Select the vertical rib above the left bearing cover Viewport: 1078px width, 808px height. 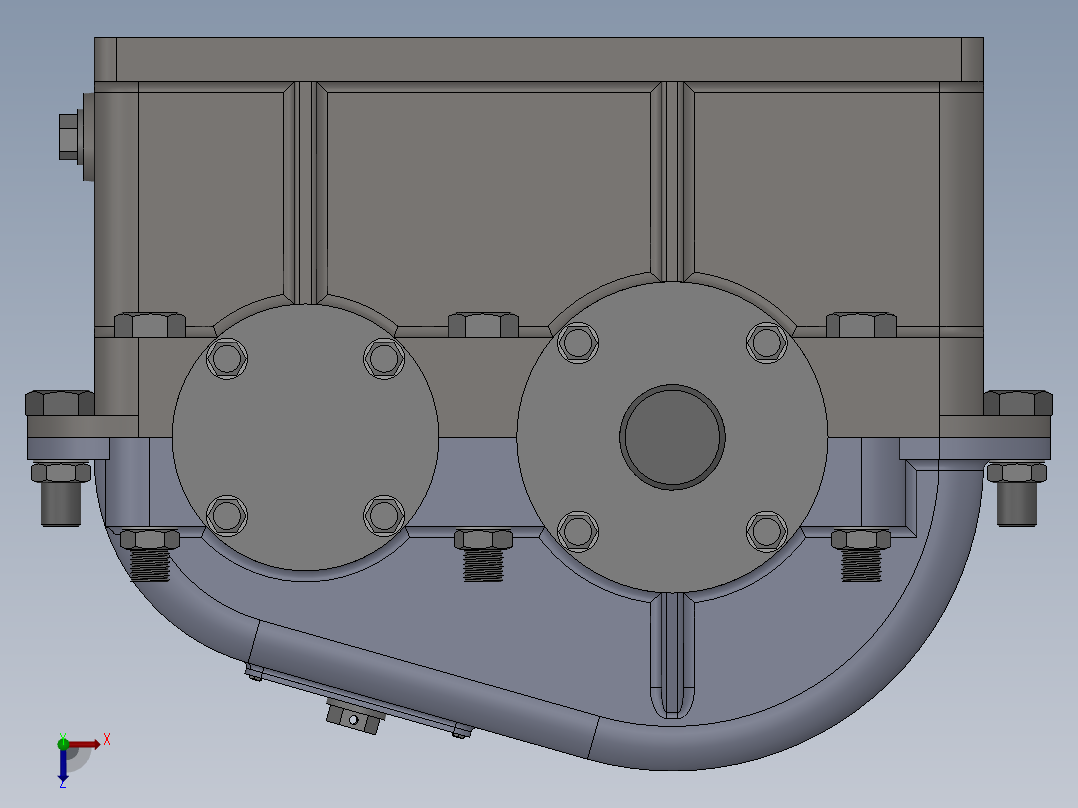[305, 193]
